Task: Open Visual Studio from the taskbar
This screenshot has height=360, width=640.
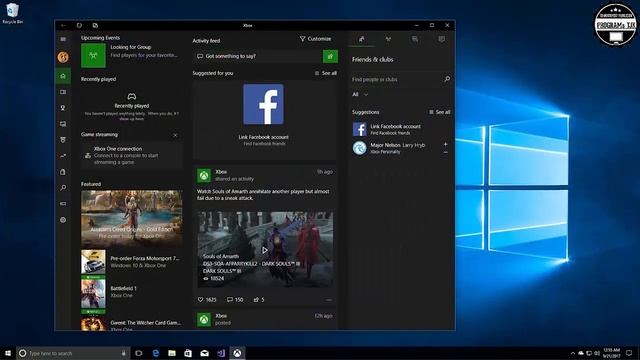Action: (x=221, y=353)
